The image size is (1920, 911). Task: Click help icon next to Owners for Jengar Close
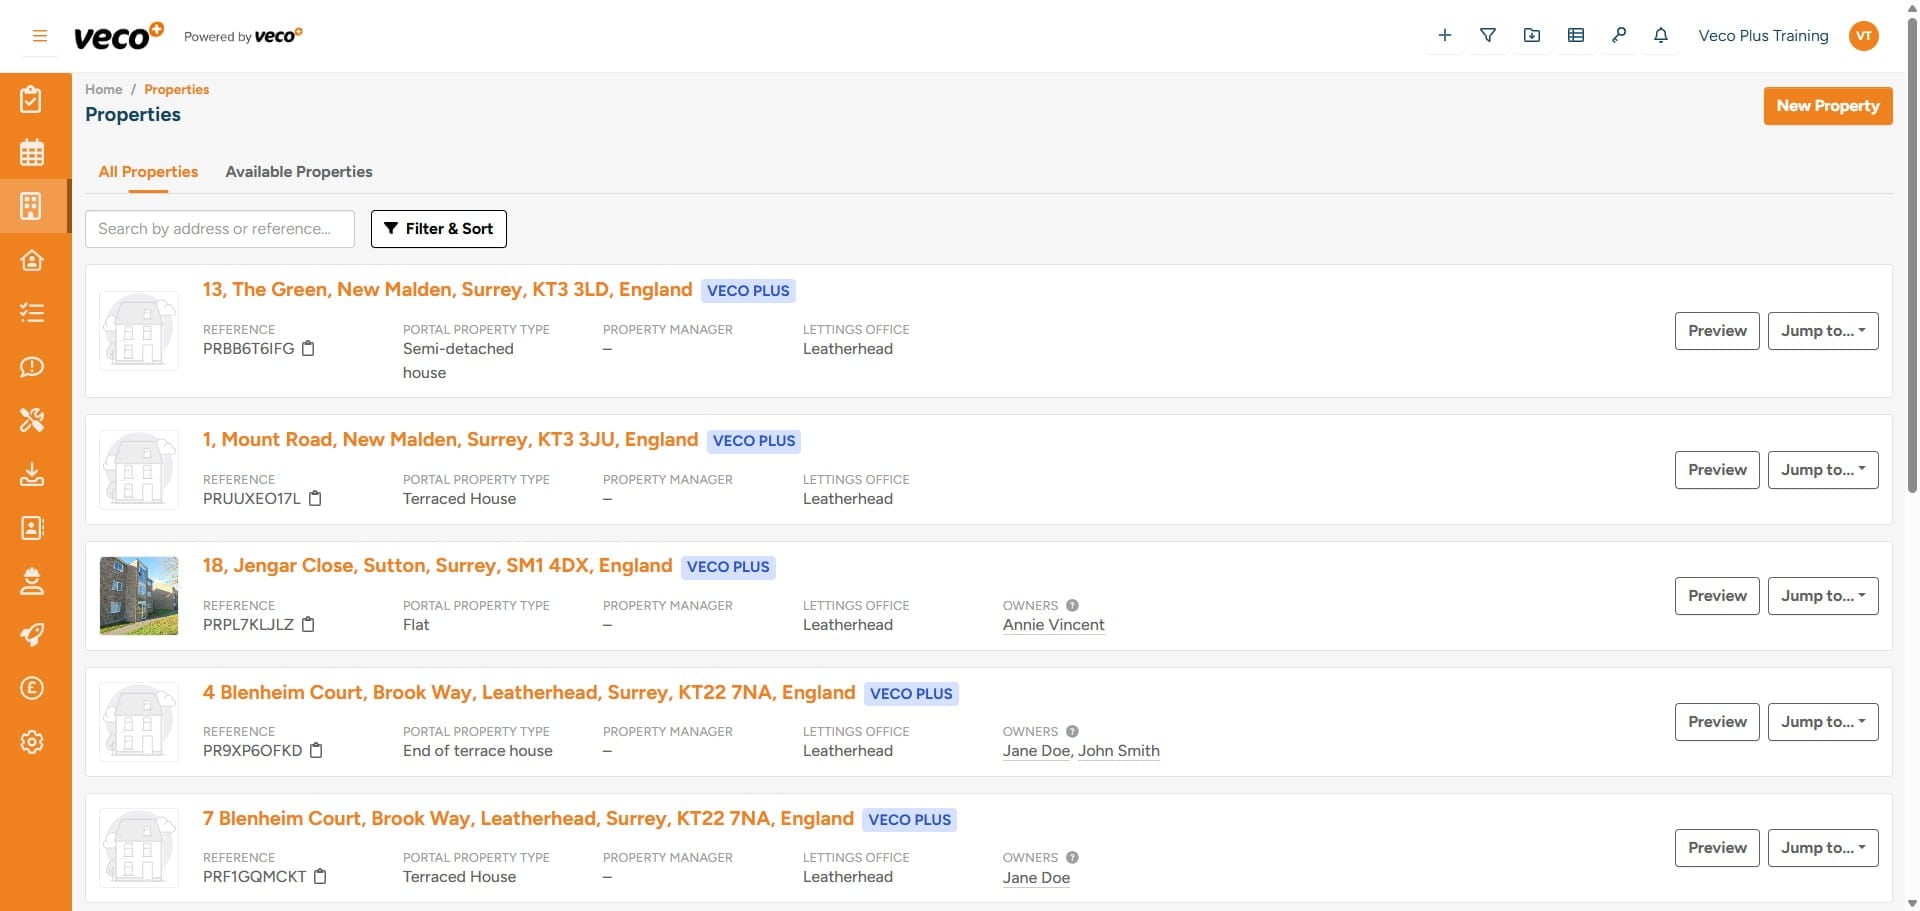coord(1072,606)
